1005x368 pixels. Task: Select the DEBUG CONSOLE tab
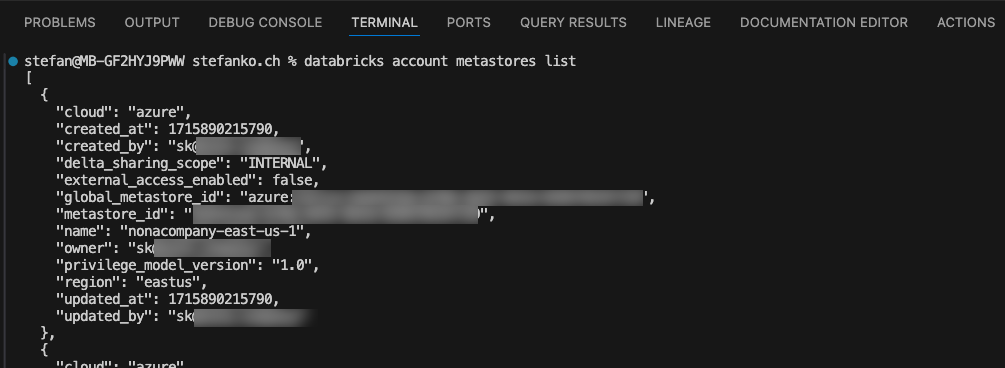pos(265,22)
